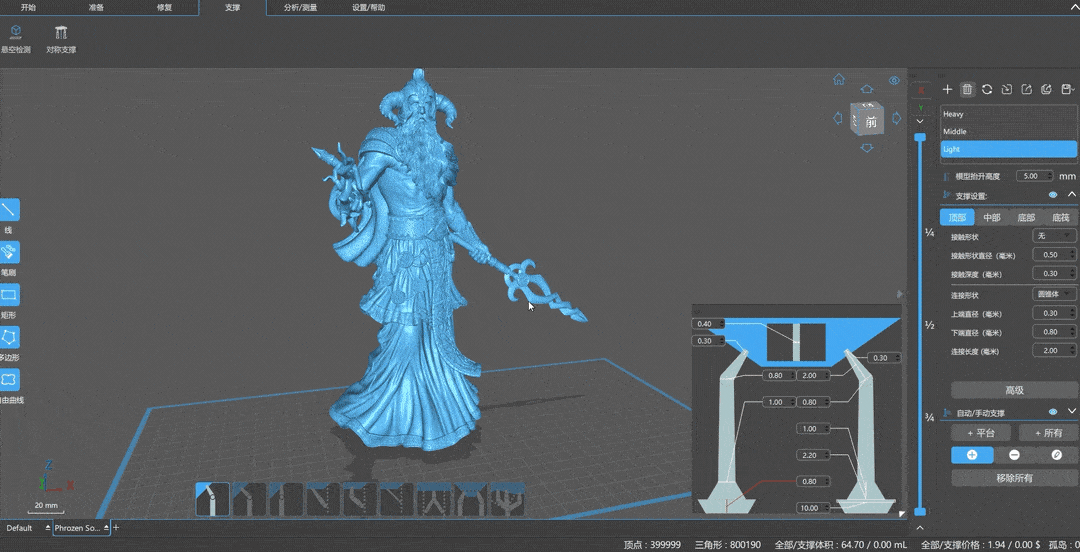1080x552 pixels.
Task: Click the 对称支撑 symmetric support icon
Action: click(x=61, y=34)
